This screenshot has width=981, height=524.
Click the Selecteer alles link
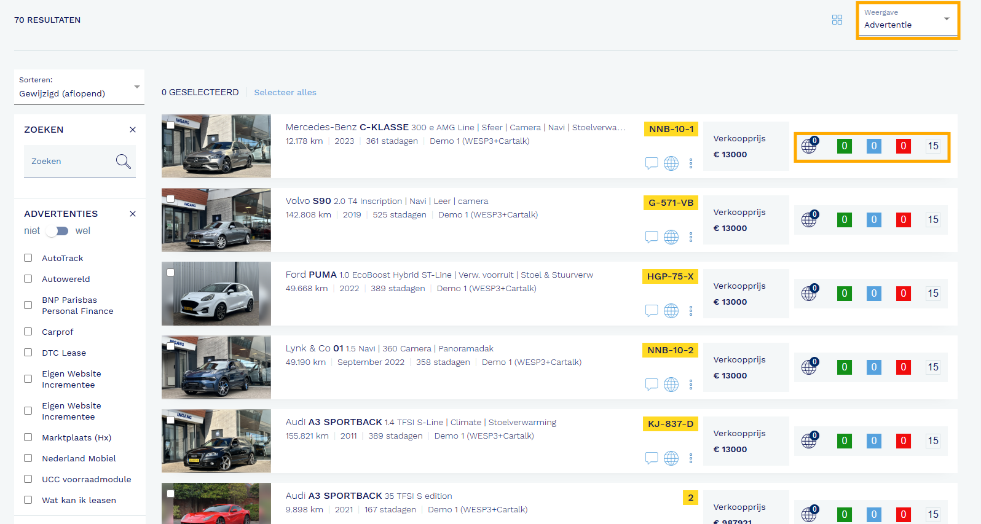coord(285,92)
